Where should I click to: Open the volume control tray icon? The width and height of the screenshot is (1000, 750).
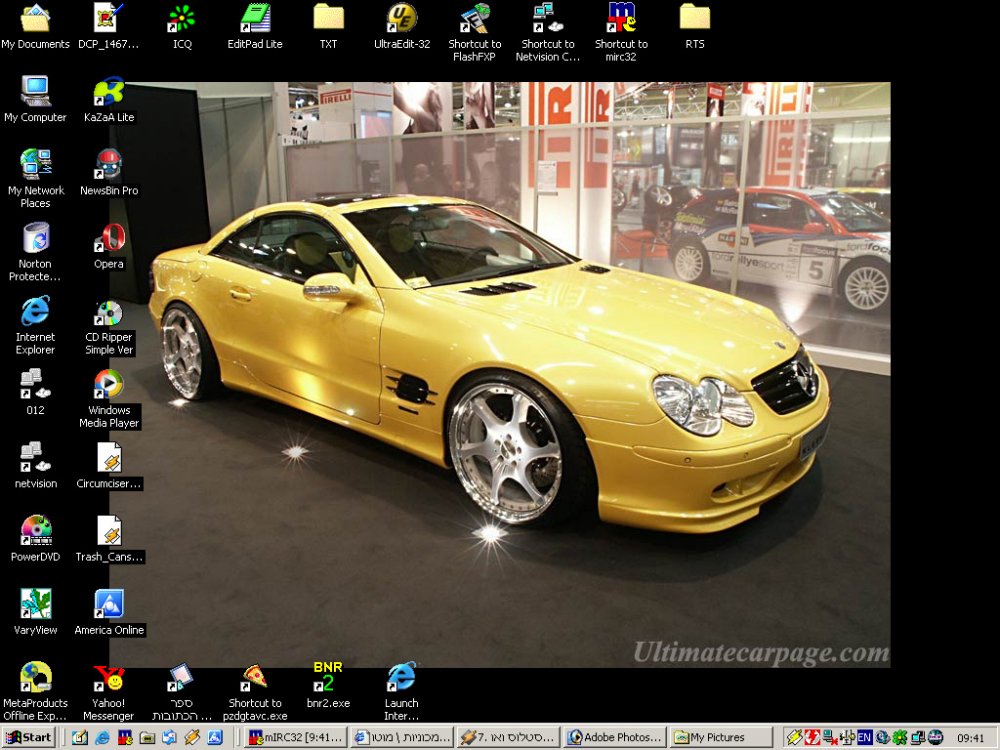[x=848, y=738]
